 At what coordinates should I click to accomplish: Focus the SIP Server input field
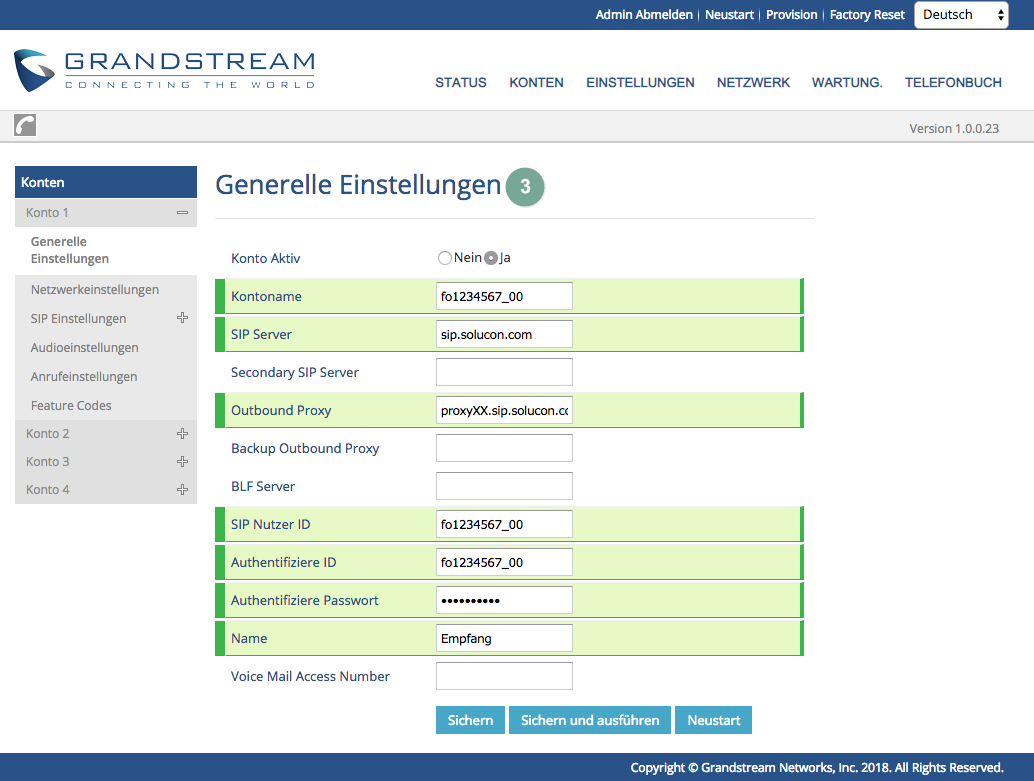pos(504,334)
